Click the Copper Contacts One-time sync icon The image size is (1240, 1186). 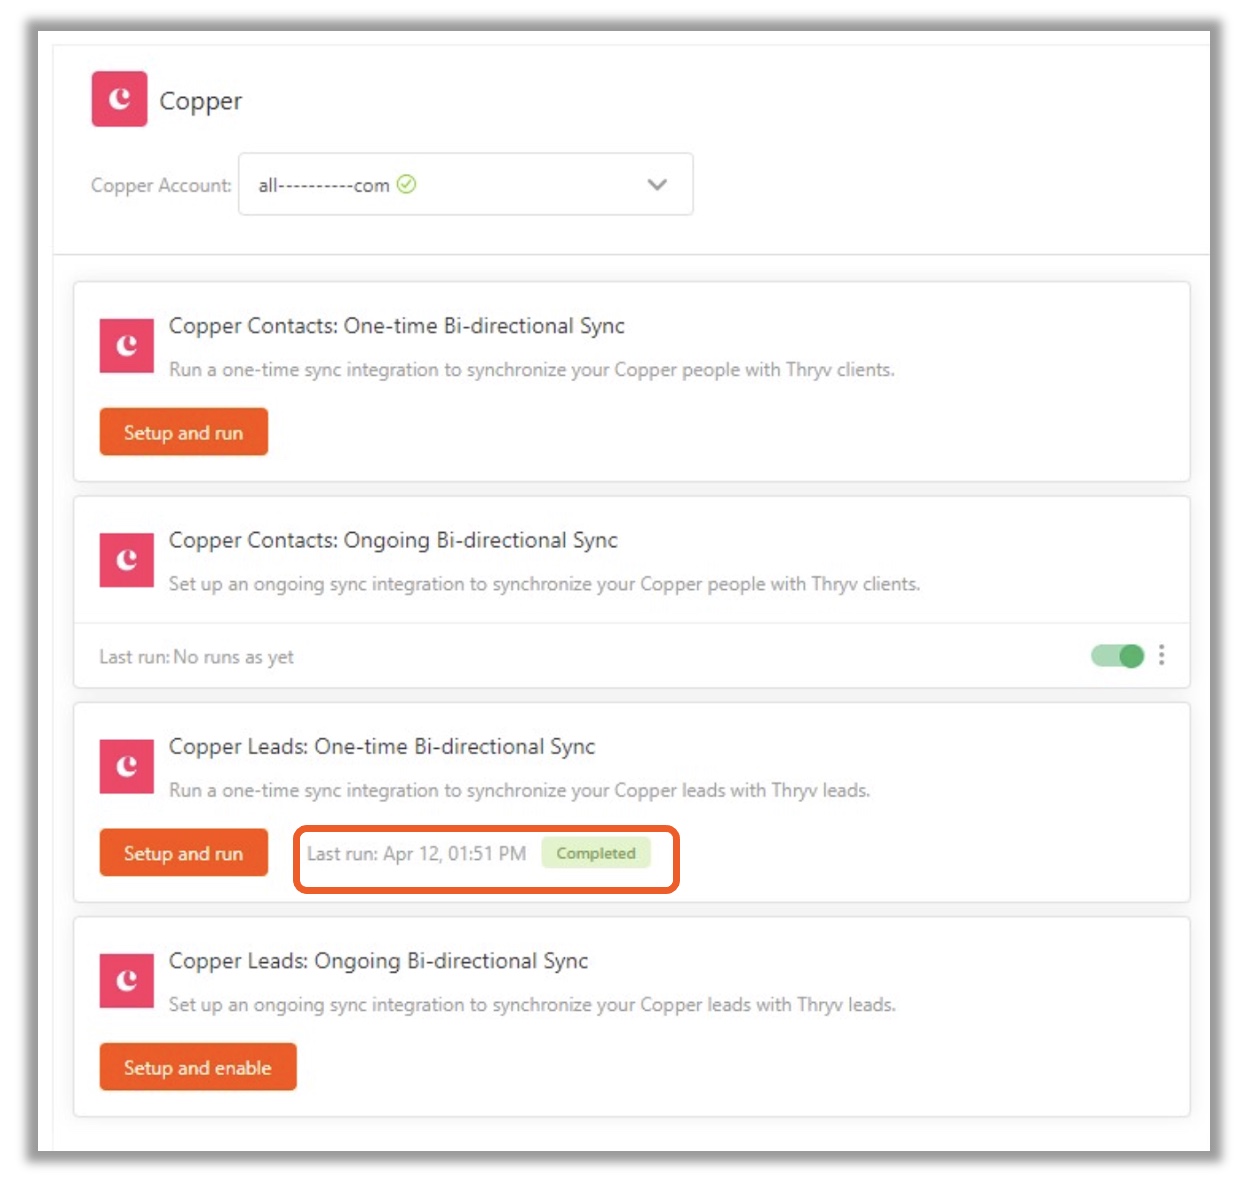(127, 346)
